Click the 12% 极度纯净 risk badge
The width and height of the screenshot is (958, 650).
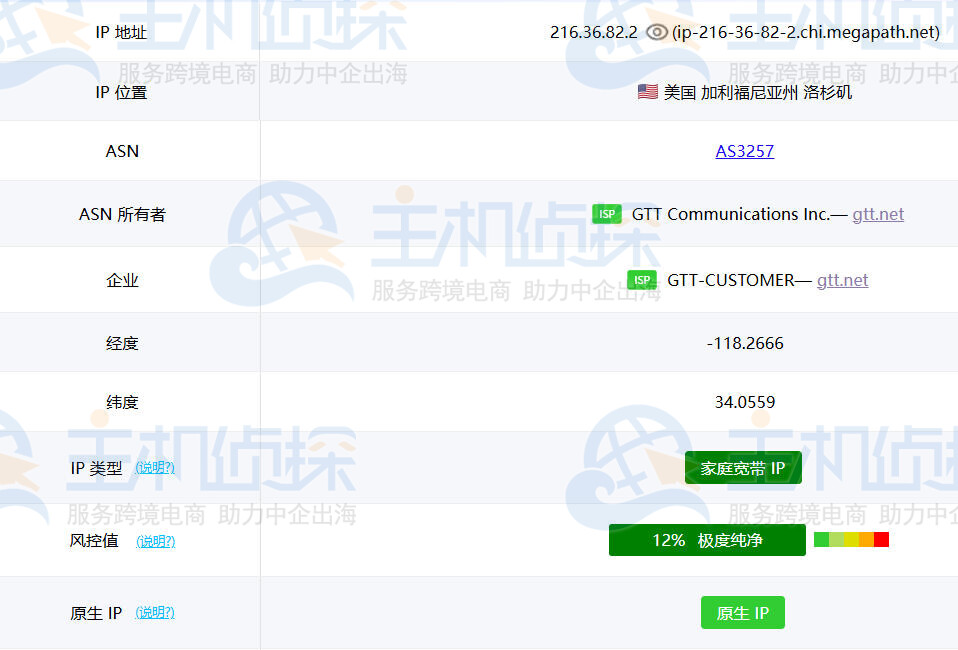tap(707, 540)
